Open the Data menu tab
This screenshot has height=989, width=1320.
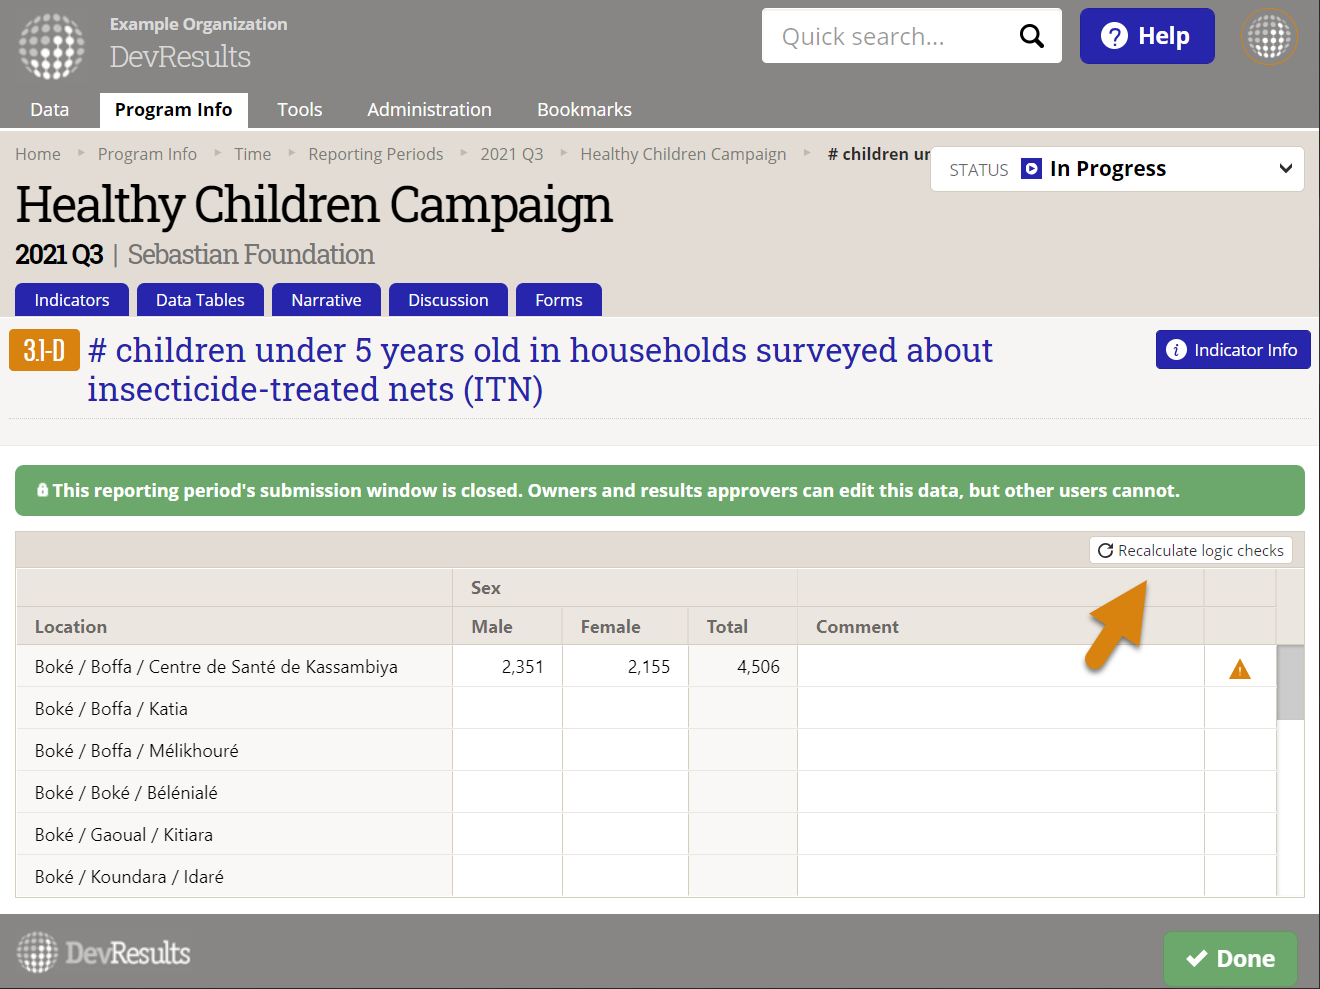pyautogui.click(x=50, y=110)
